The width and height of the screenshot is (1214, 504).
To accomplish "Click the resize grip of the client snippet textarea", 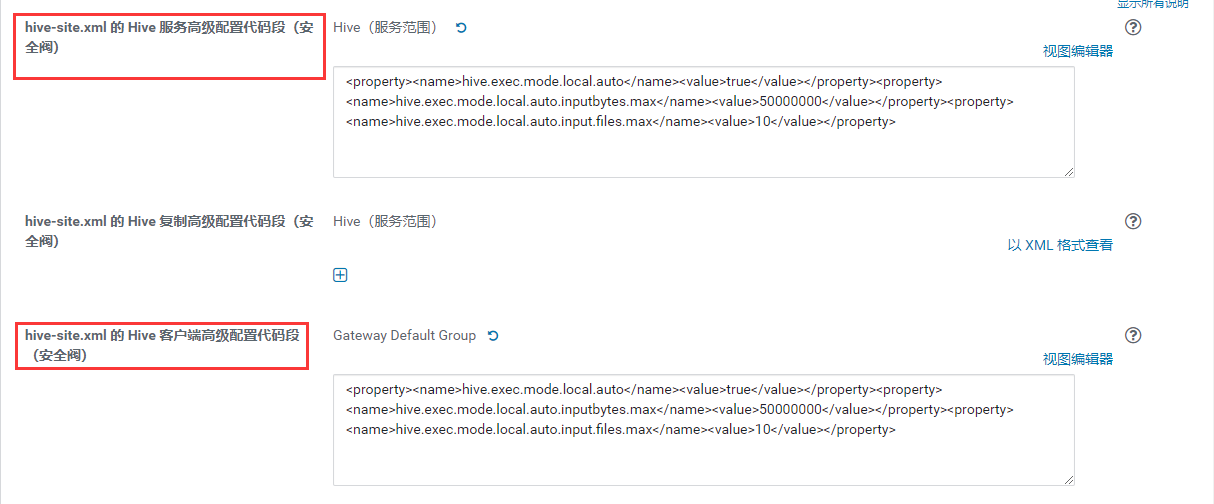I will (x=1069, y=480).
